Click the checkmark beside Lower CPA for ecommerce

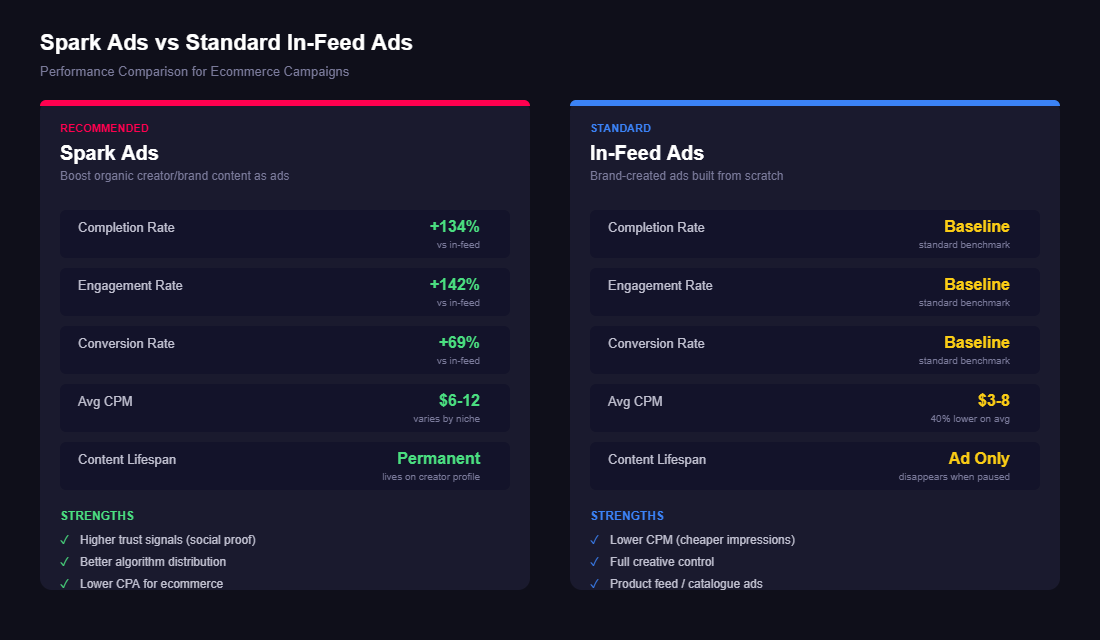coord(64,584)
